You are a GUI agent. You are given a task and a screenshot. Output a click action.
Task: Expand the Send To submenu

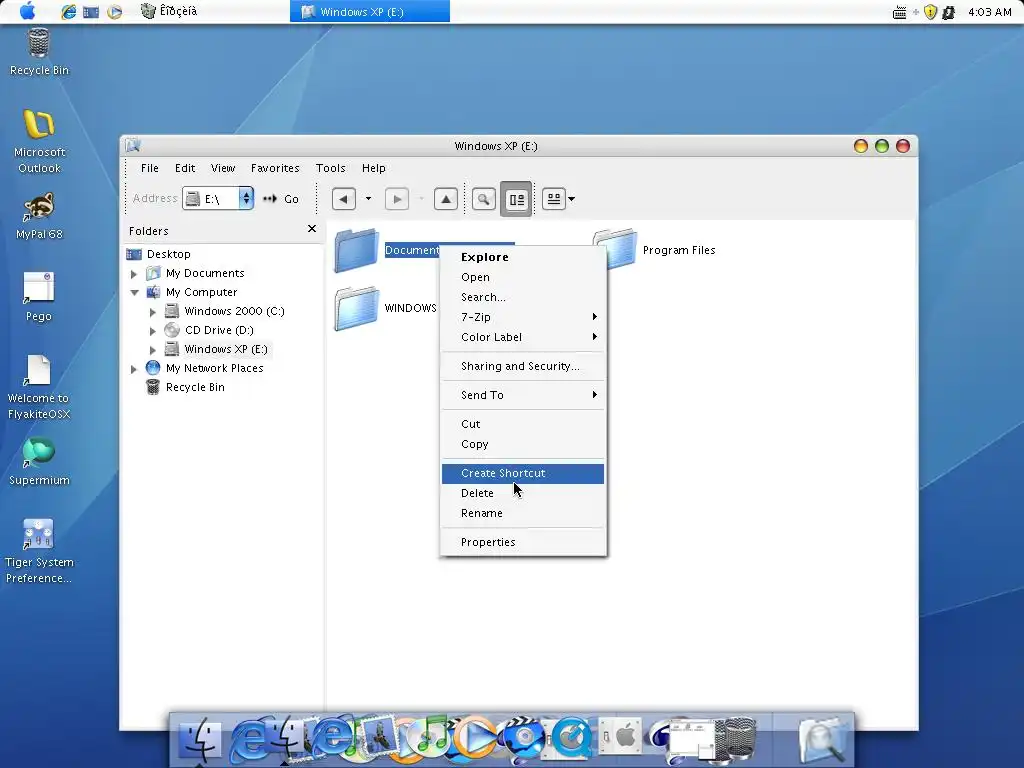tap(522, 395)
